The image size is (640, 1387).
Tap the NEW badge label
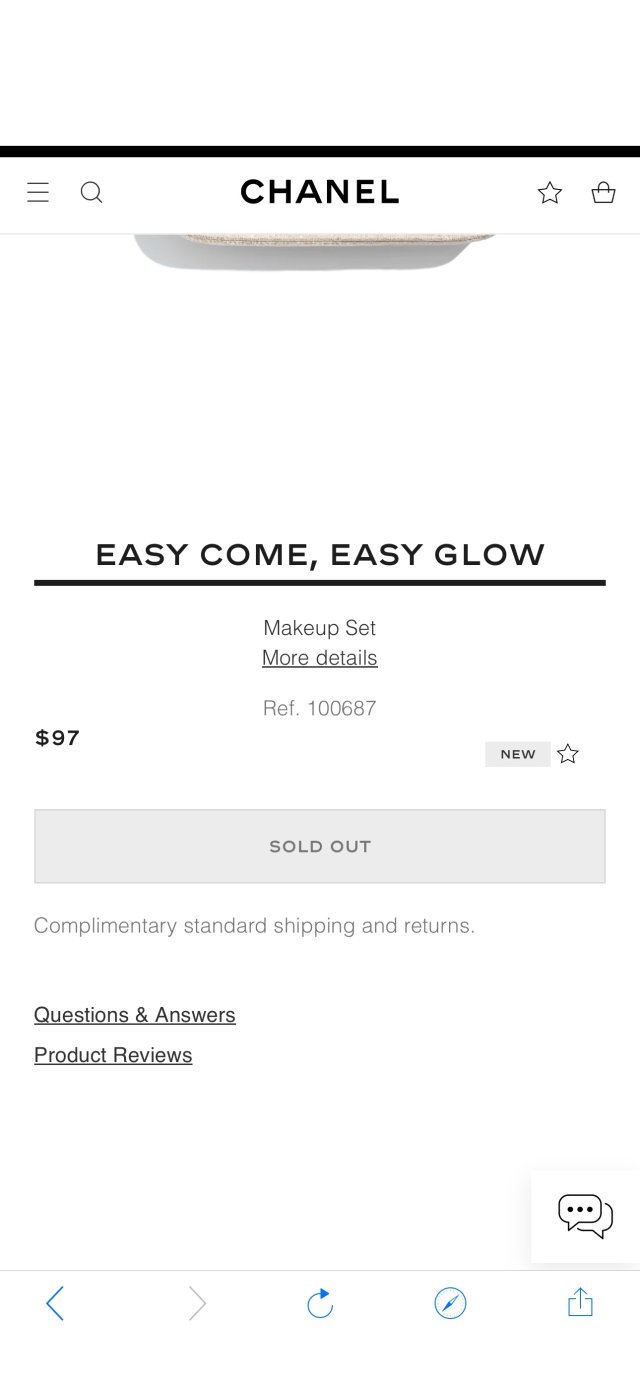click(x=518, y=754)
